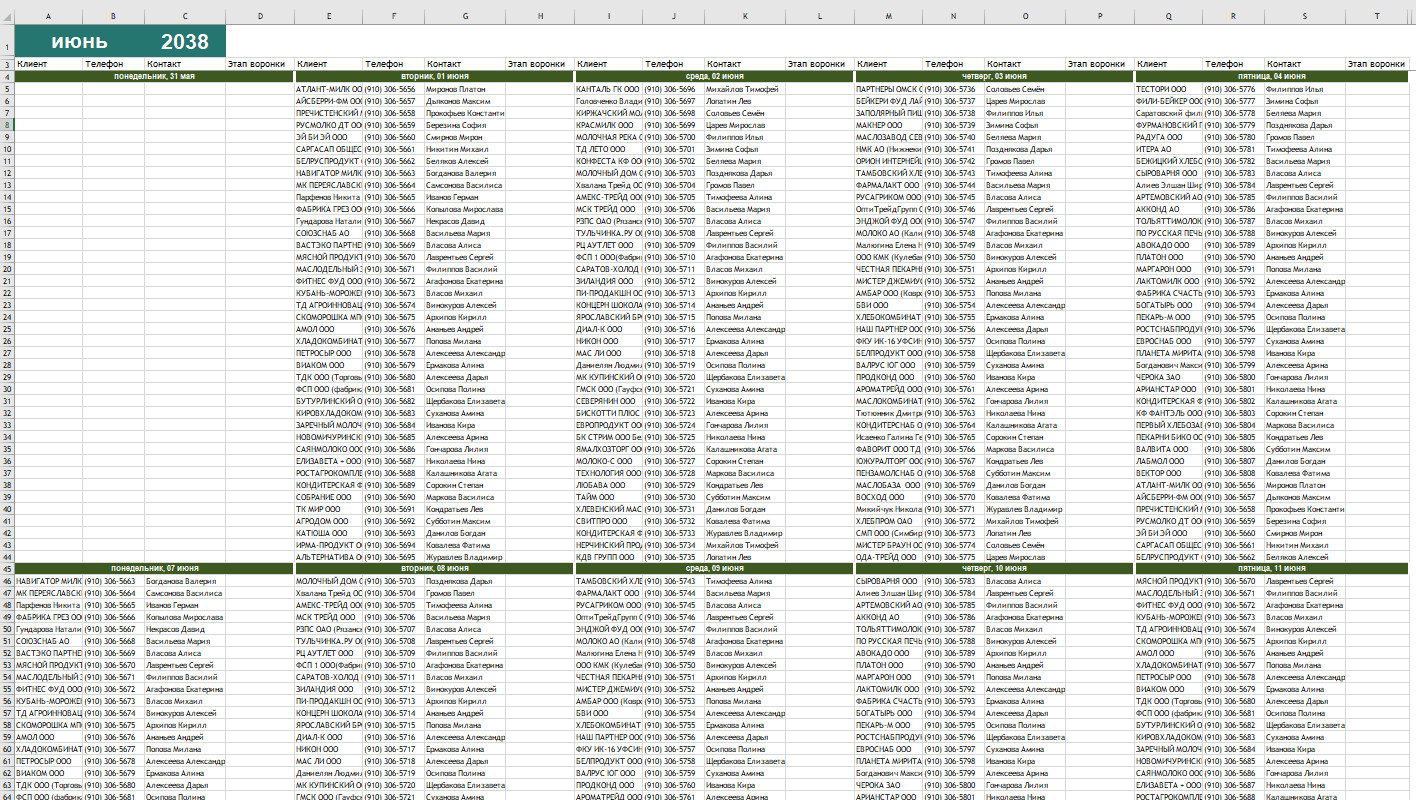Select column K header

point(745,17)
